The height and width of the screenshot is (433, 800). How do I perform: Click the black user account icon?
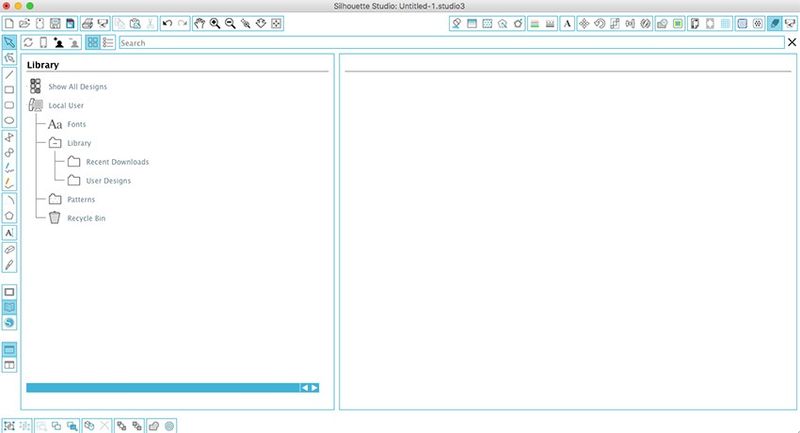pos(59,43)
